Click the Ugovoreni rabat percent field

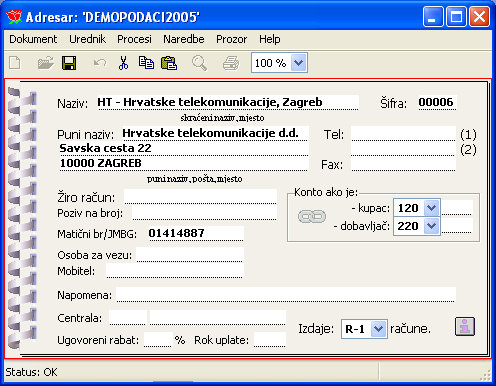tap(158, 340)
